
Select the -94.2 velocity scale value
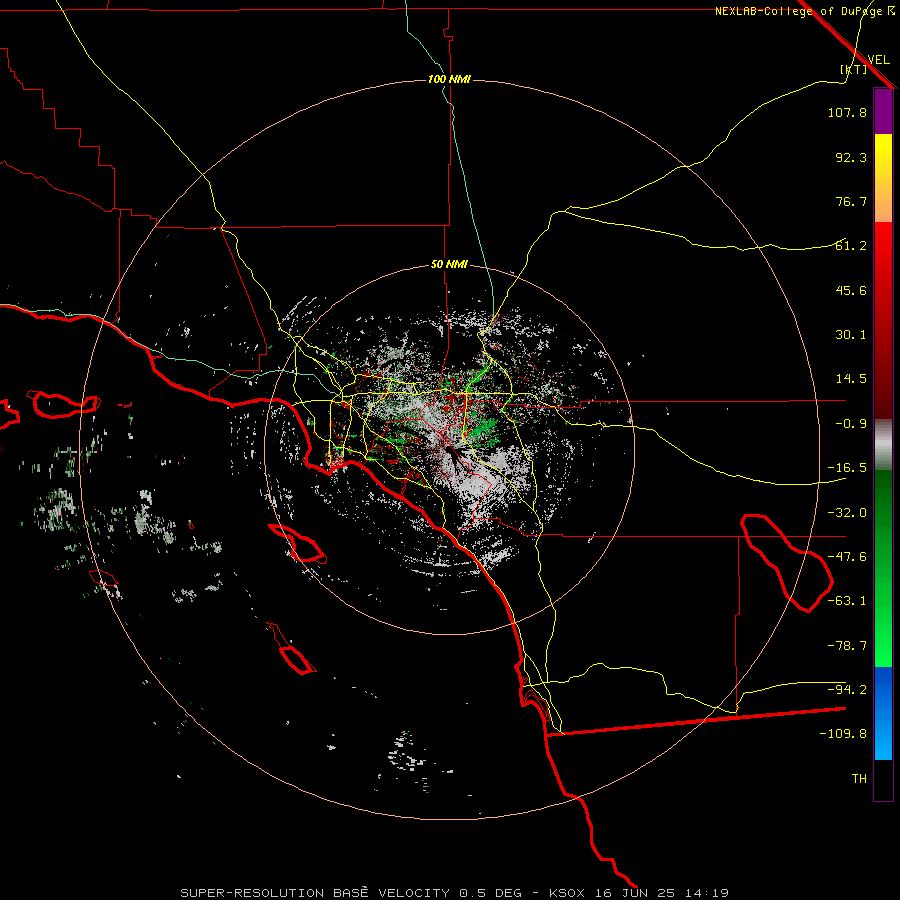tap(847, 690)
